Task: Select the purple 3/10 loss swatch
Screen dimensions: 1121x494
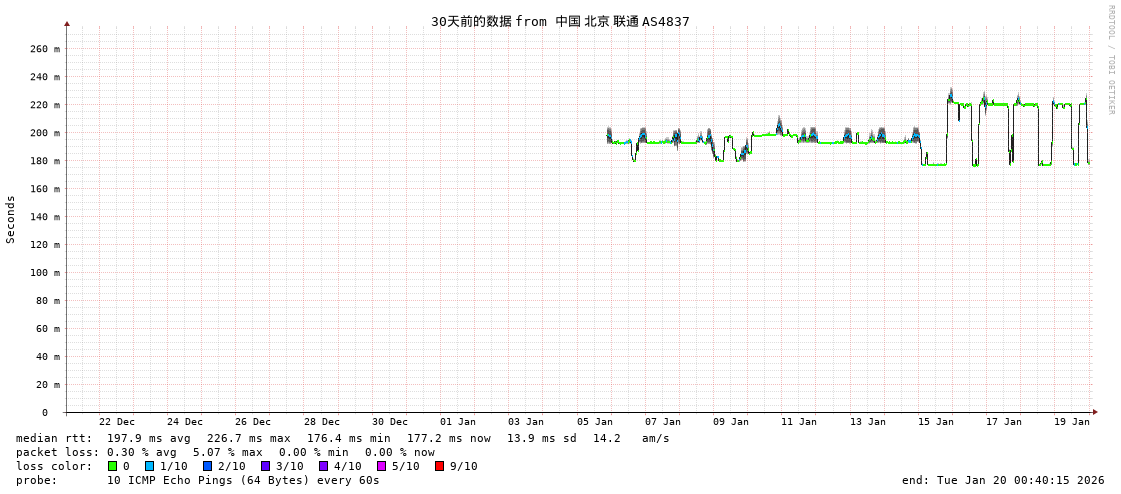Action: [x=265, y=466]
